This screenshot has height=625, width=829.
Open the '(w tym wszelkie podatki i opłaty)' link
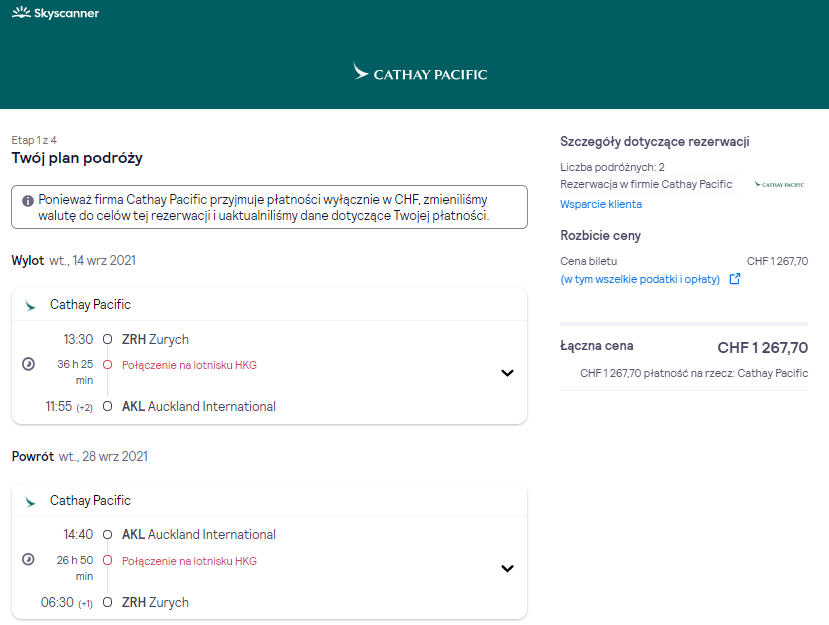pyautogui.click(x=640, y=279)
